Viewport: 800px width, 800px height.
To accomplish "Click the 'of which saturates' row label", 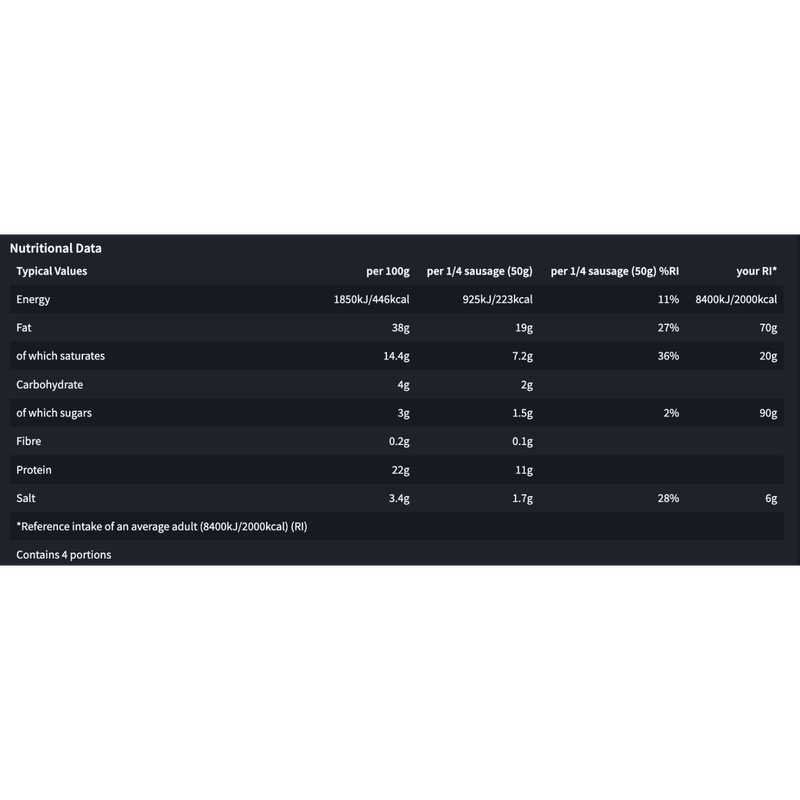I will (60, 356).
